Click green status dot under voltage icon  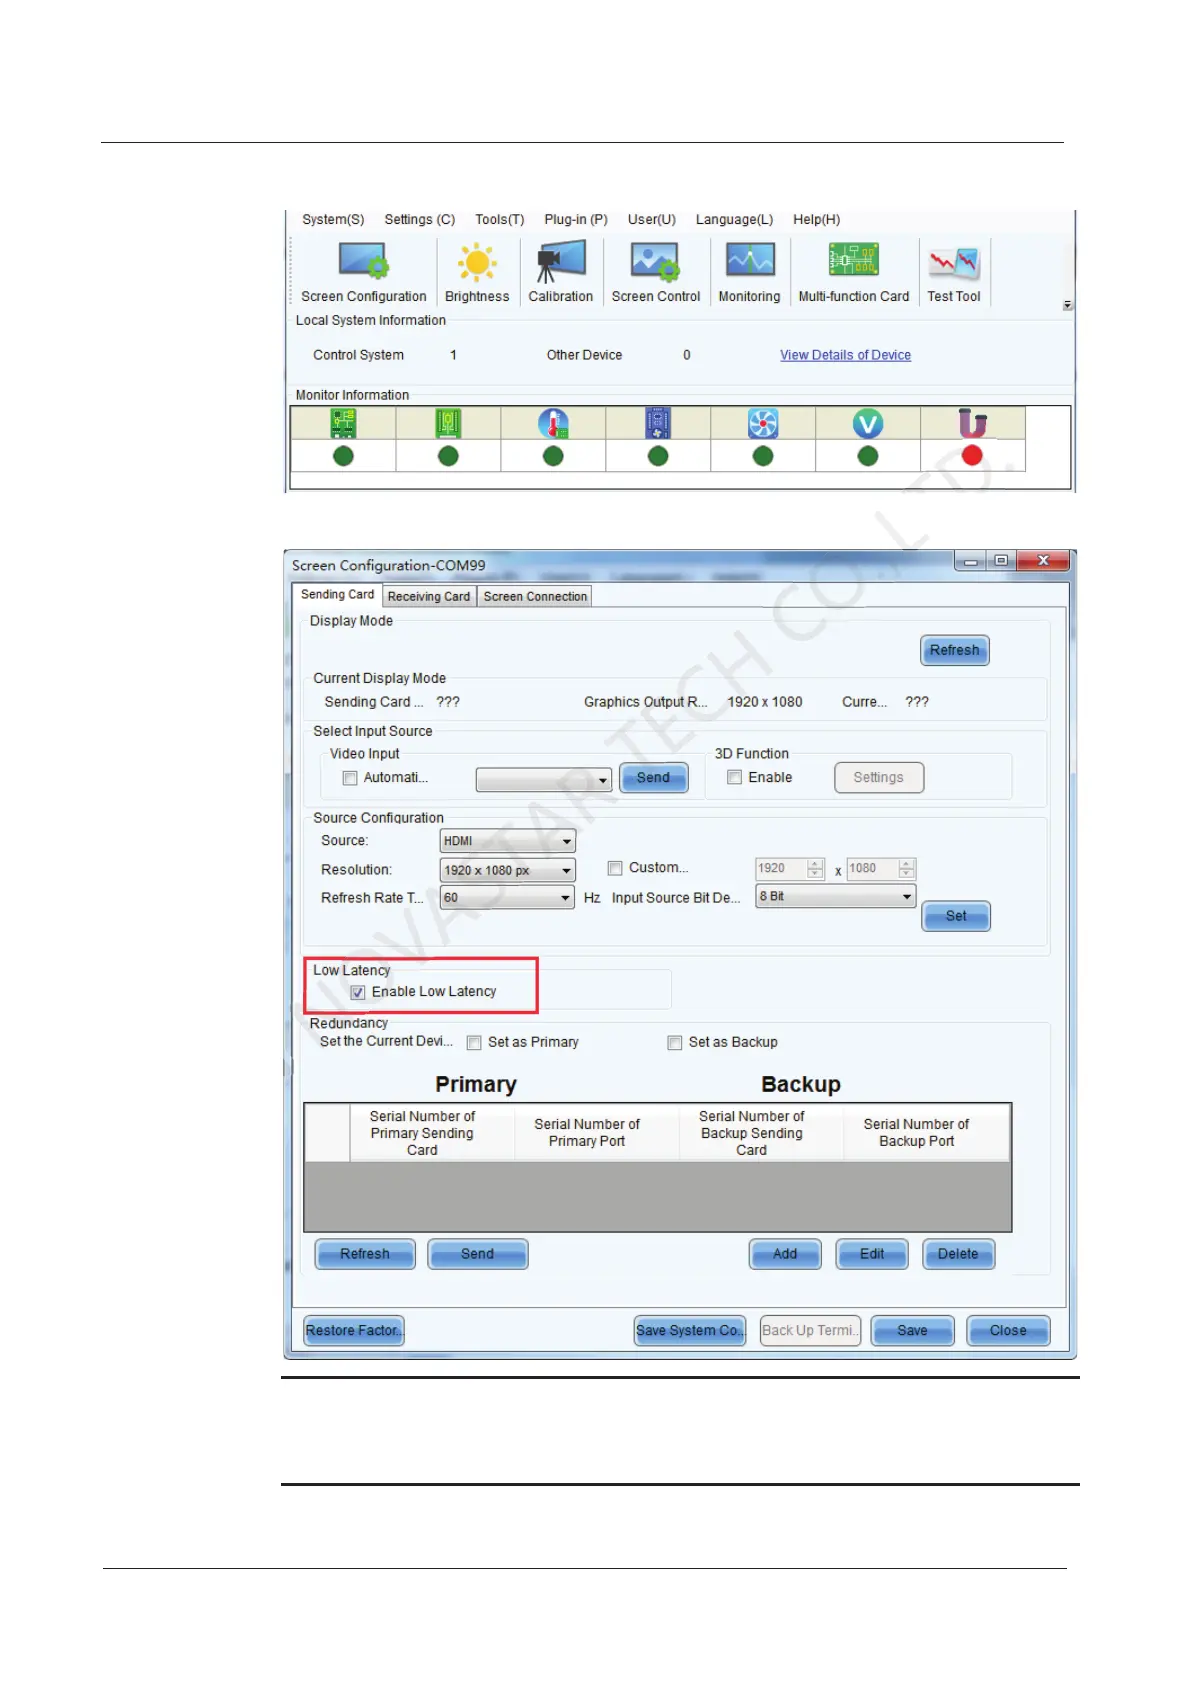pos(868,456)
